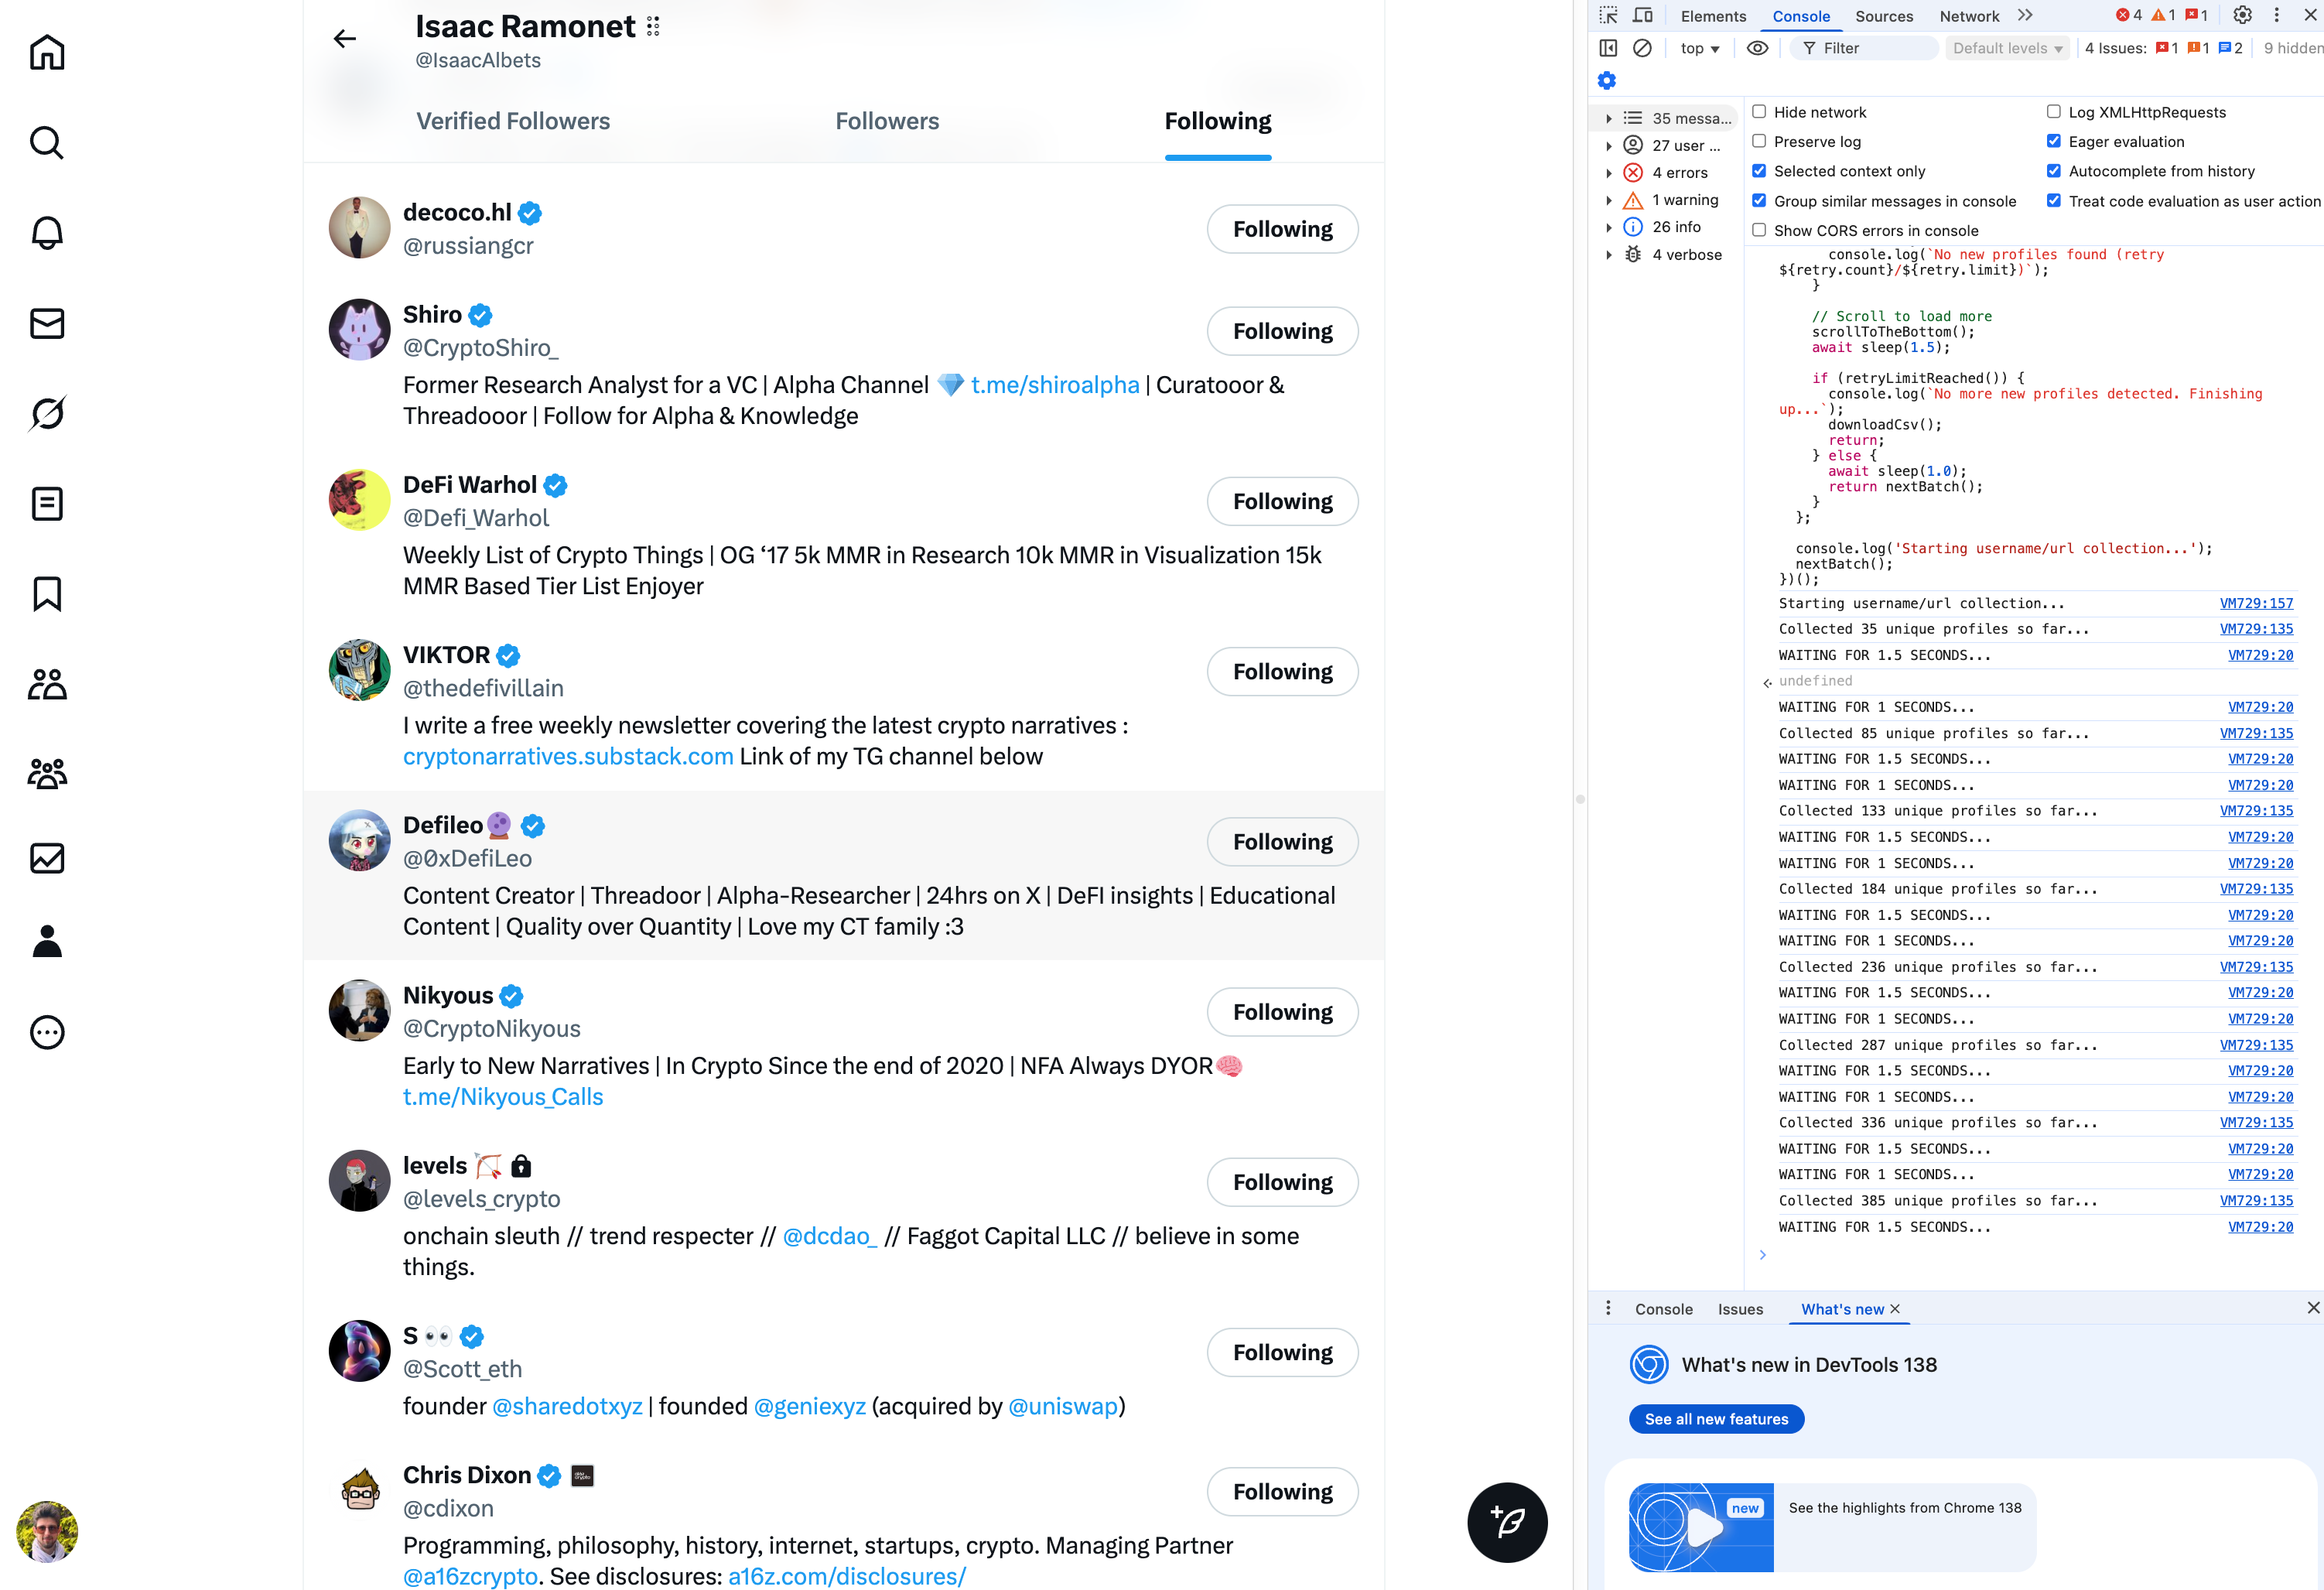Select the inspect element picker icon
Viewport: 2324px width, 1590px height.
[x=1608, y=15]
